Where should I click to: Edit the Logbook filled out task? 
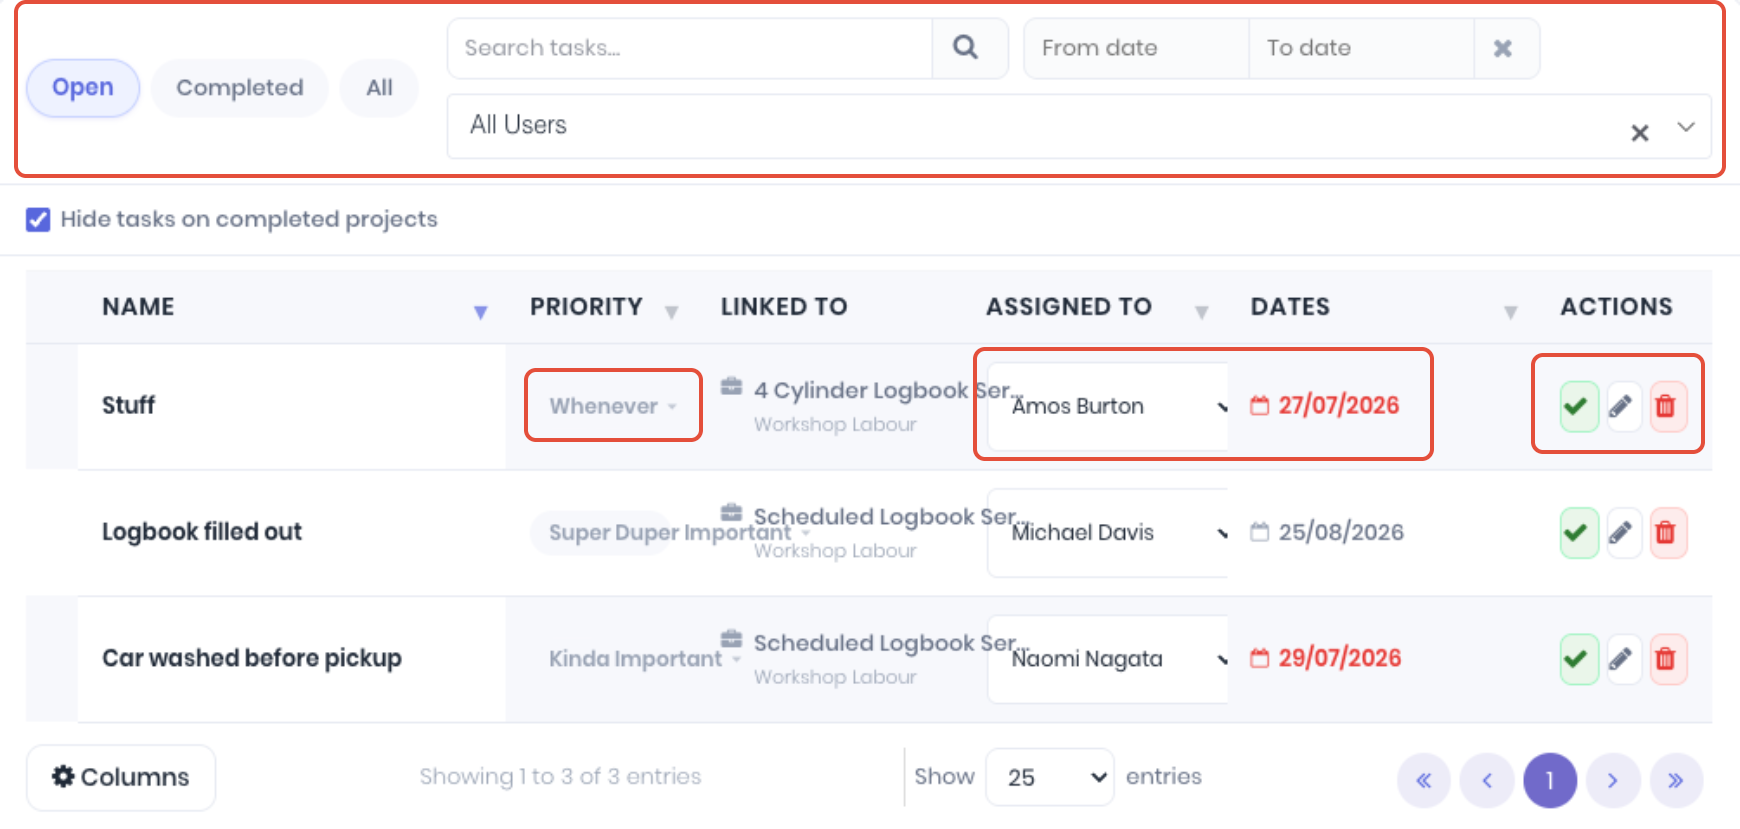point(1622,532)
